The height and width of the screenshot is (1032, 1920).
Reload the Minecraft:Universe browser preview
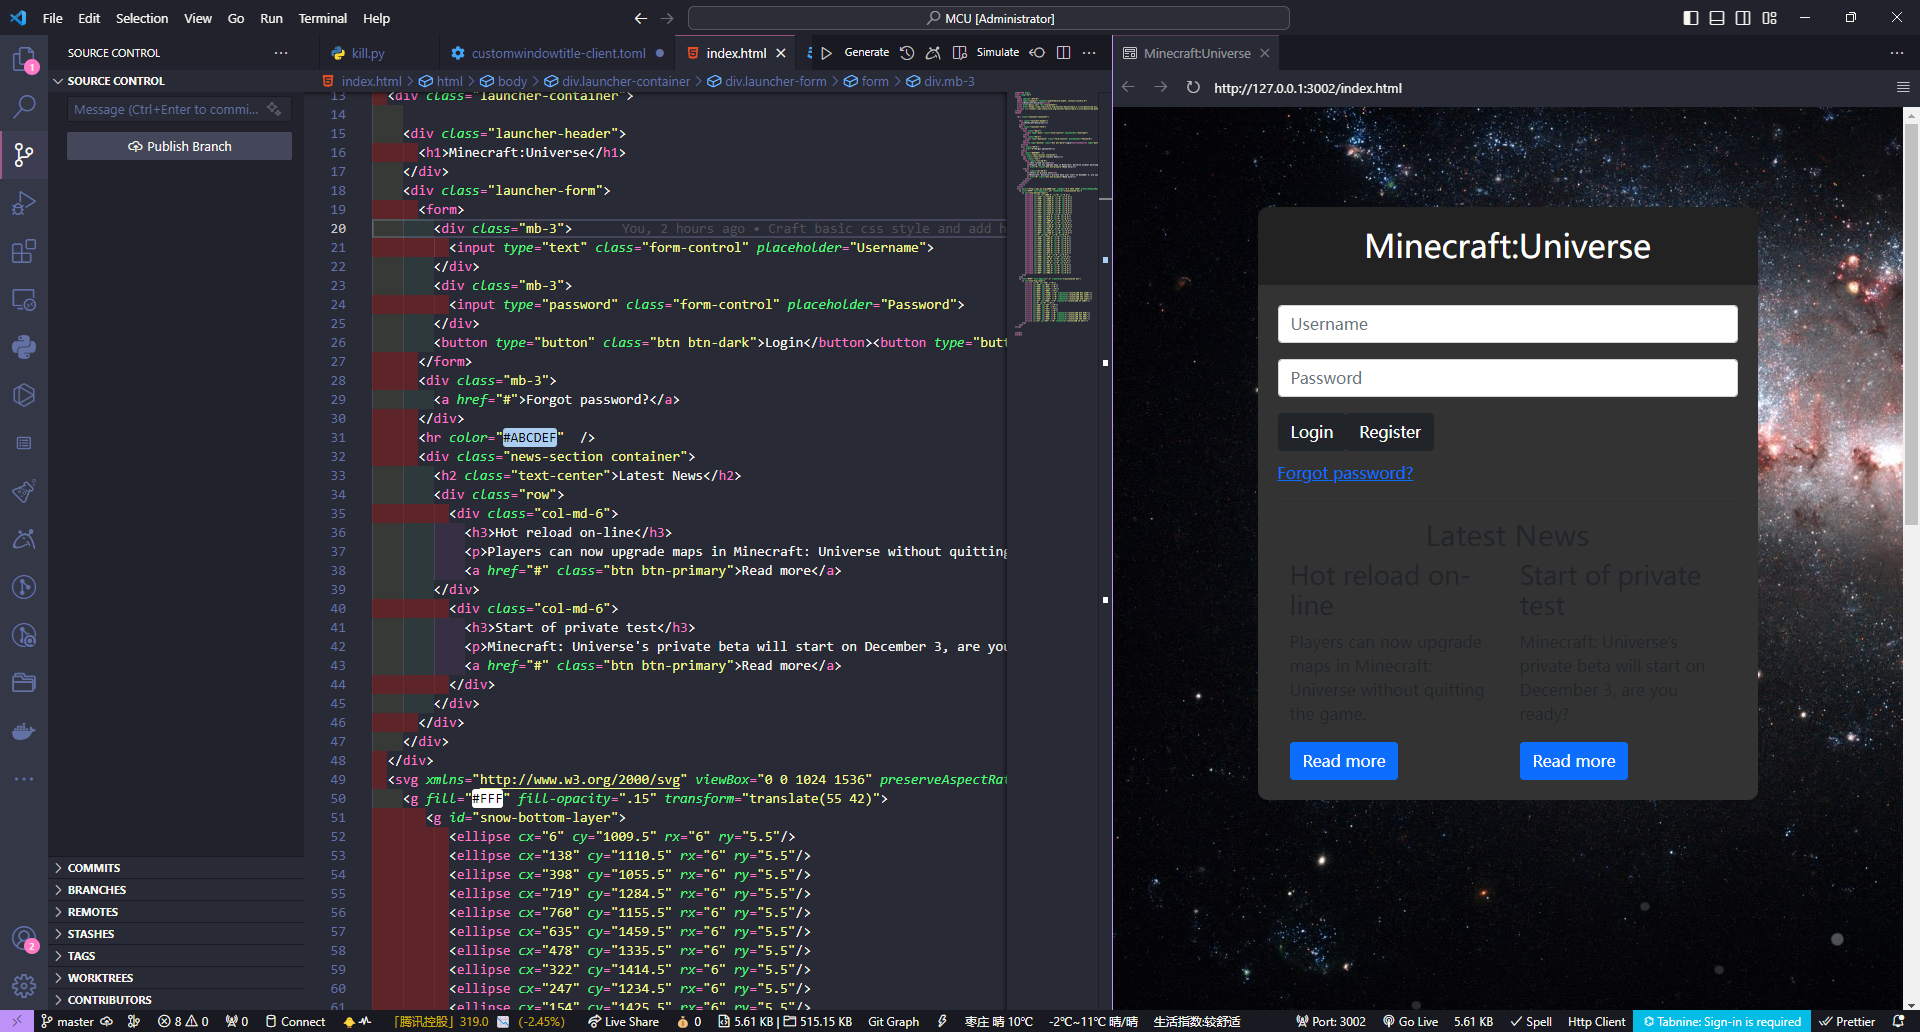coord(1193,88)
